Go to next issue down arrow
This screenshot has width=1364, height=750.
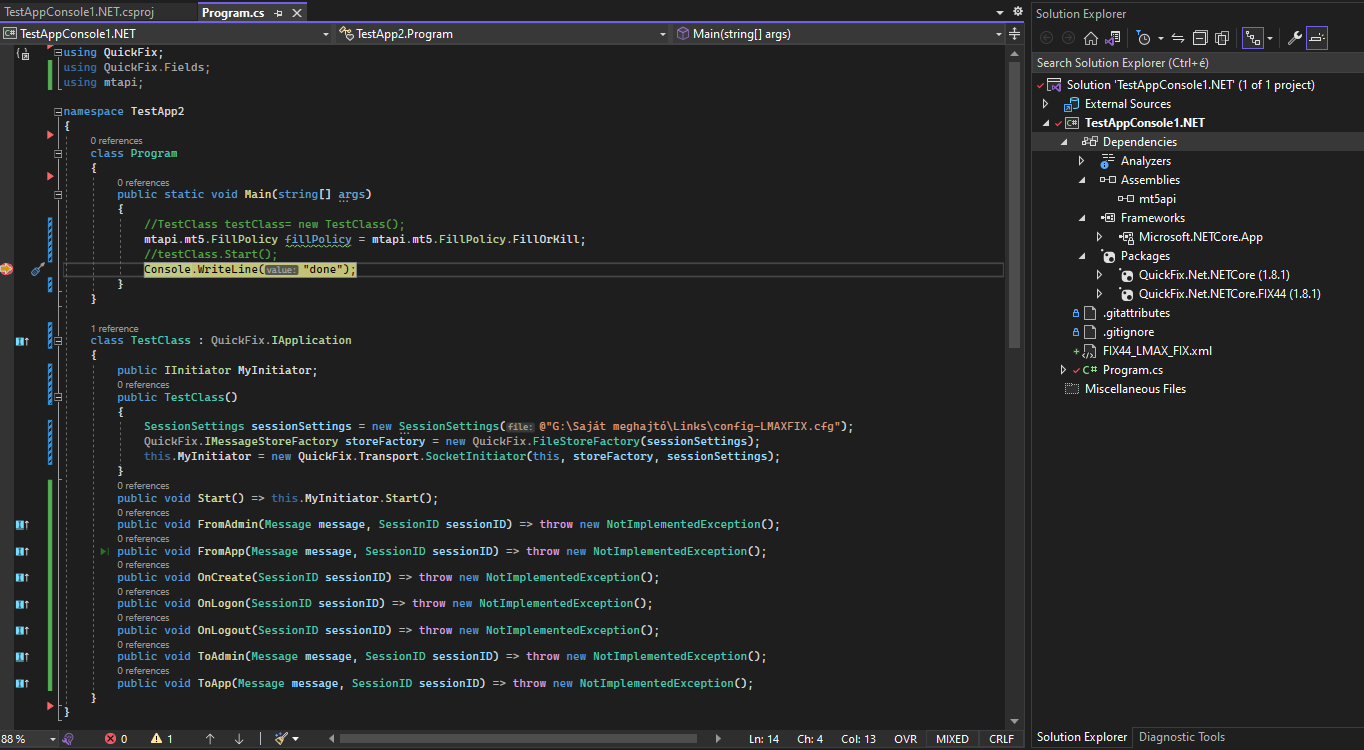[239, 739]
